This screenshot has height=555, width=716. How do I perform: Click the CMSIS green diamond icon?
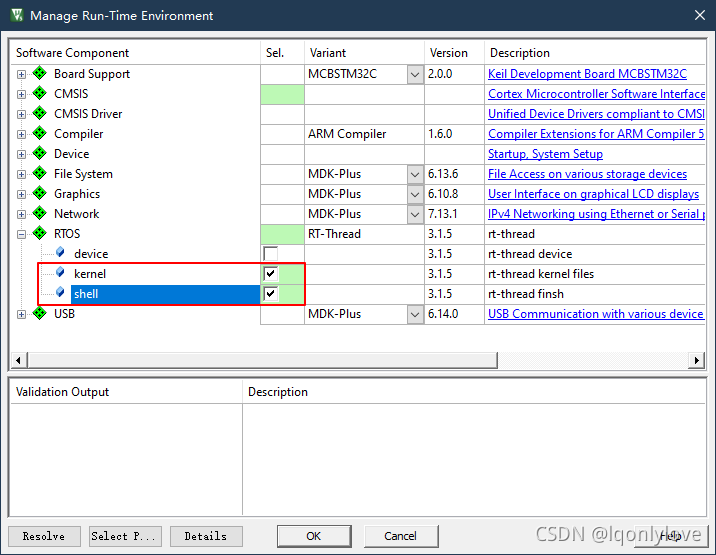(x=40, y=93)
